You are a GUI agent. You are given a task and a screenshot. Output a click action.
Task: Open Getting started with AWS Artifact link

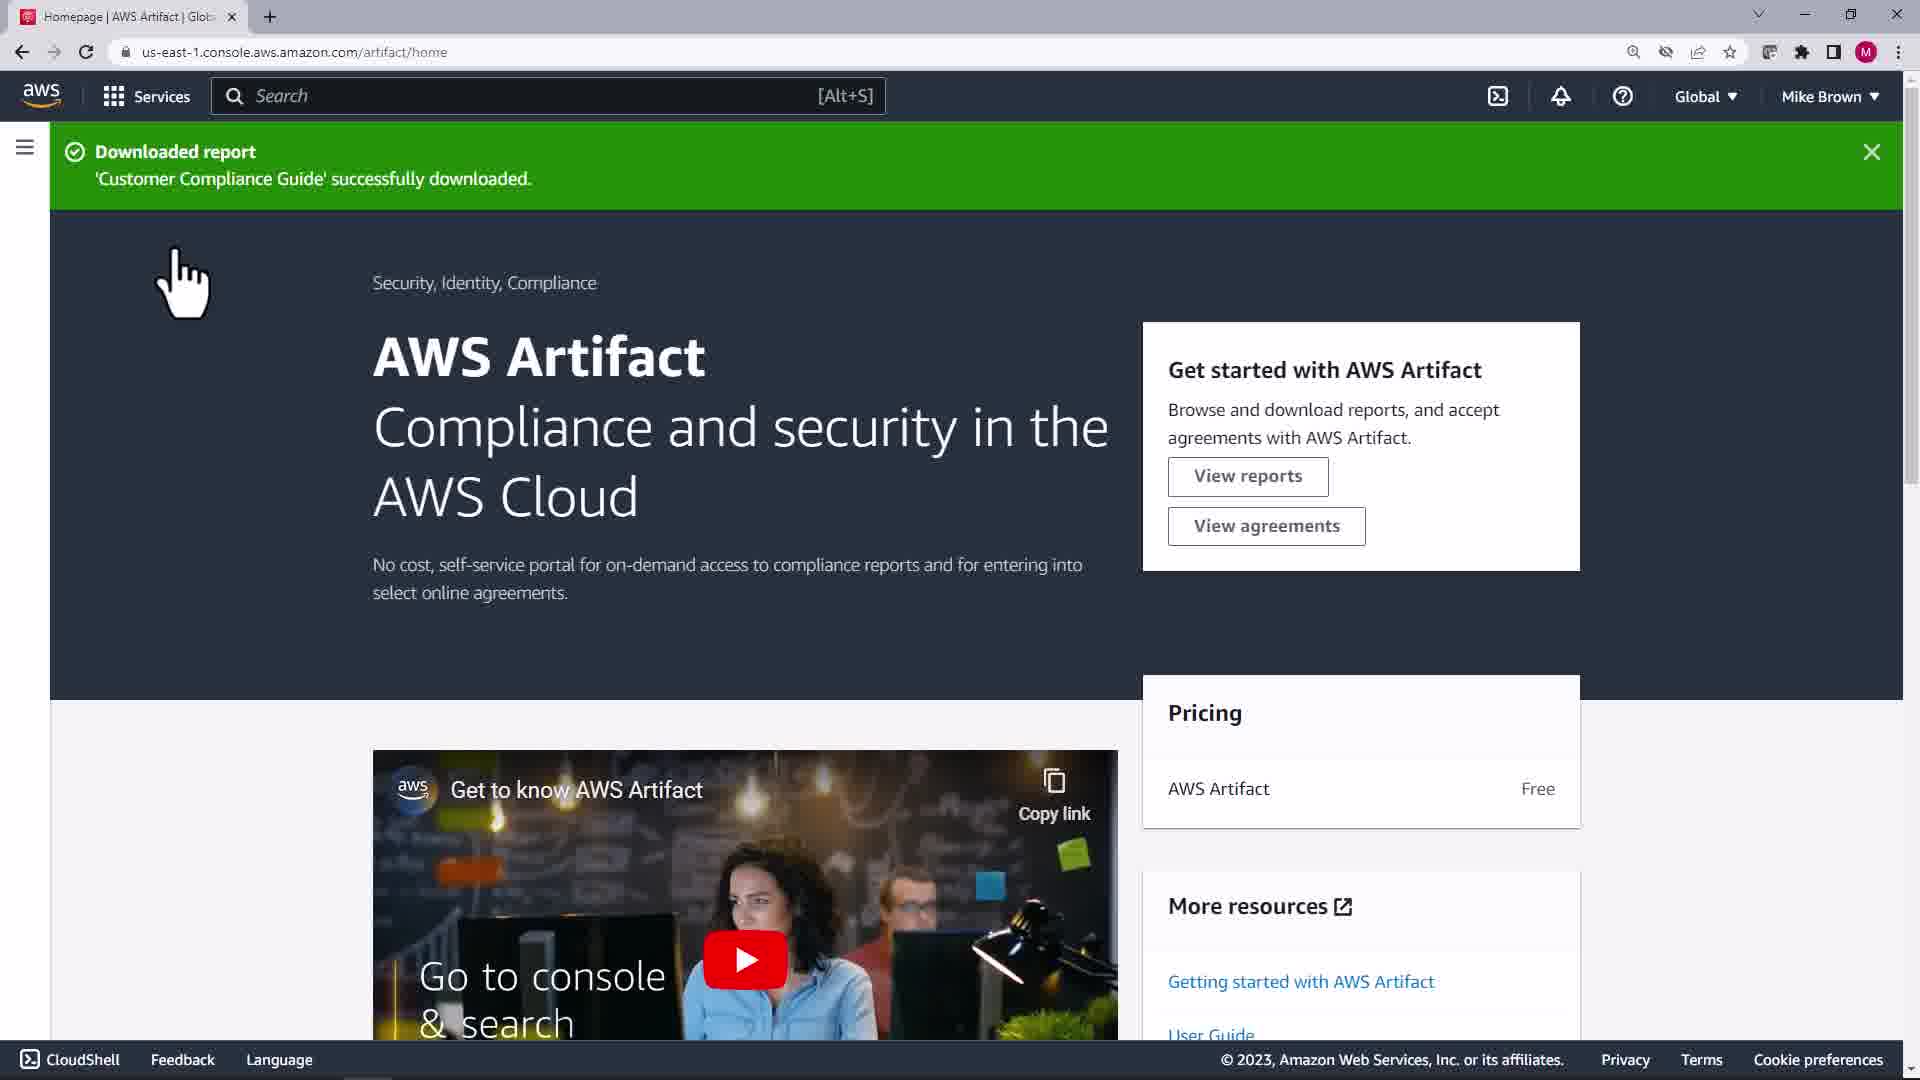1300,981
